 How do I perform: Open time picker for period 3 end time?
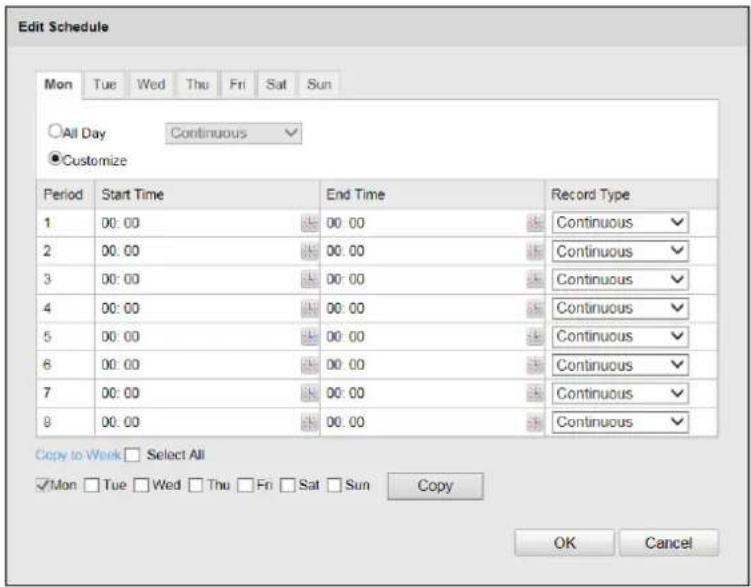coord(535,280)
